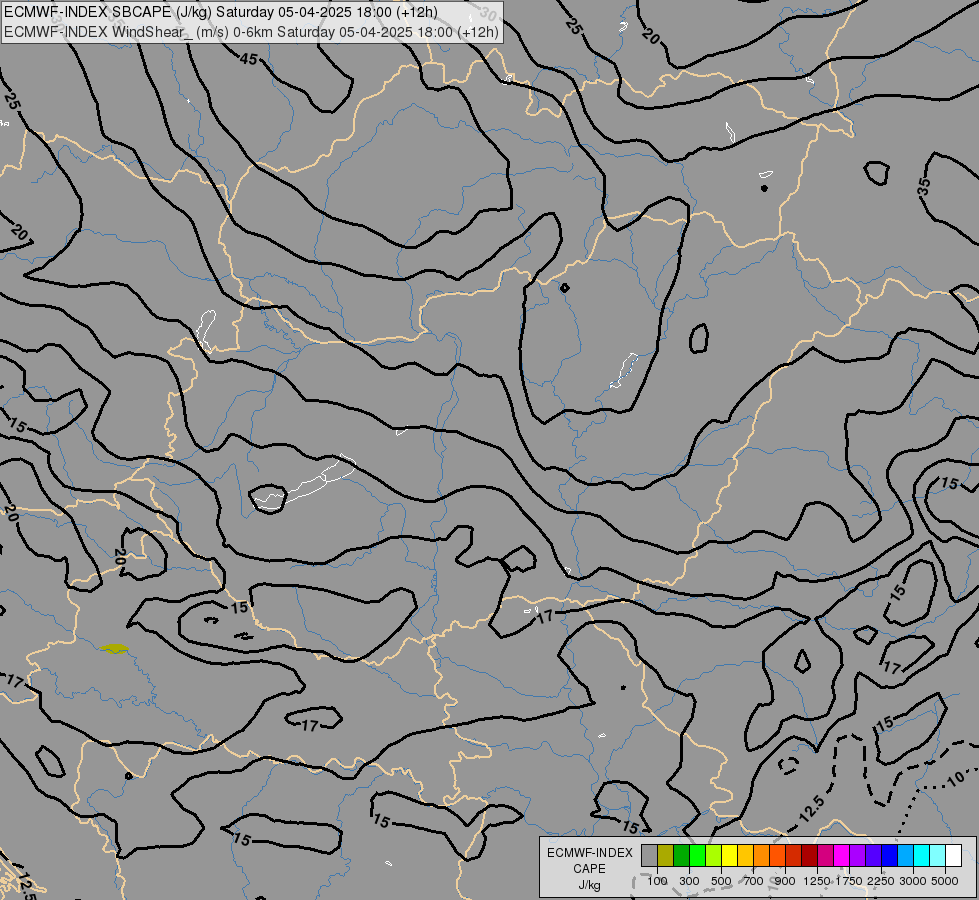
Task: Click the SBCAPE title line at the top
Action: tap(221, 12)
